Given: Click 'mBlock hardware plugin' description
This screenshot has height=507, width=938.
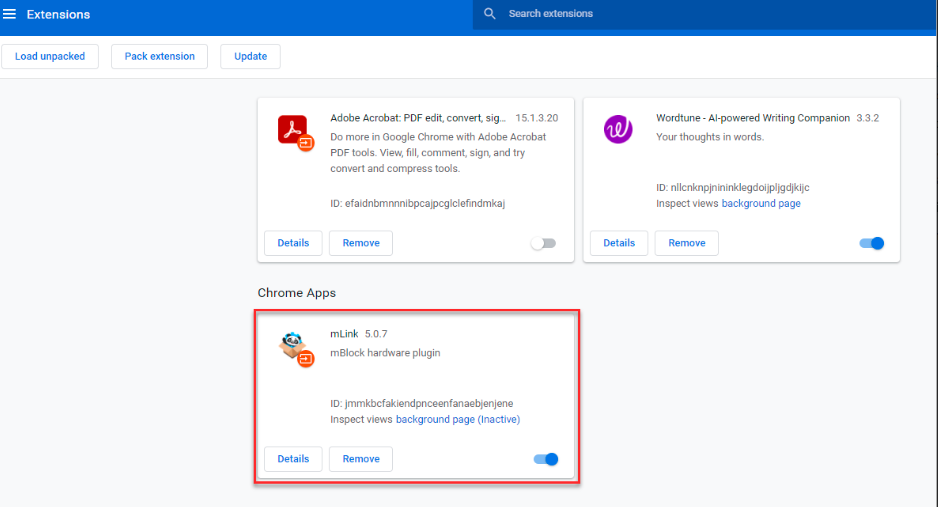Looking at the screenshot, I should point(385,353).
